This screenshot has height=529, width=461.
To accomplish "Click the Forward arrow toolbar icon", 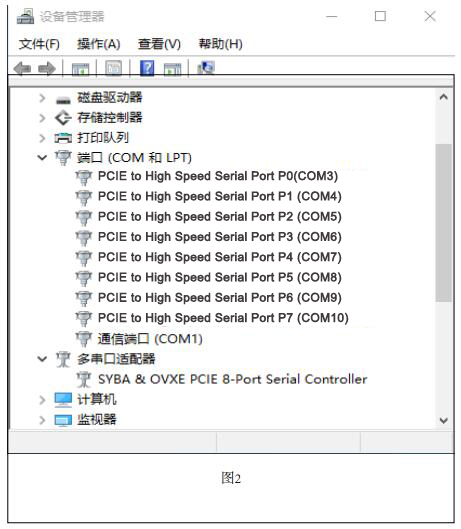I will pos(47,69).
